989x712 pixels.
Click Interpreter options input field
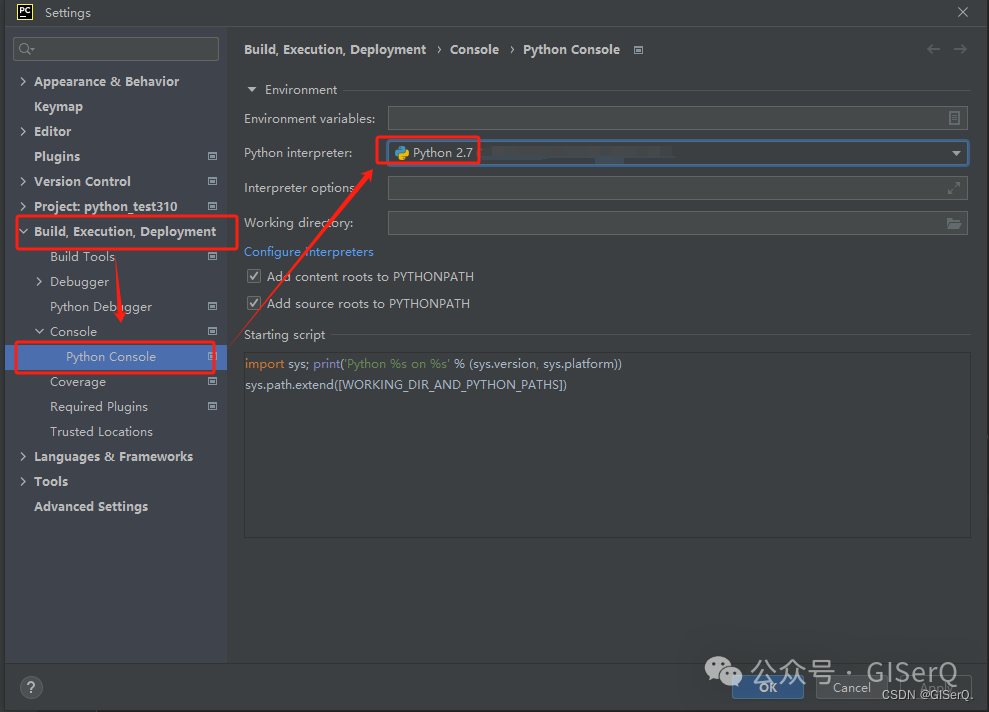[x=677, y=188]
